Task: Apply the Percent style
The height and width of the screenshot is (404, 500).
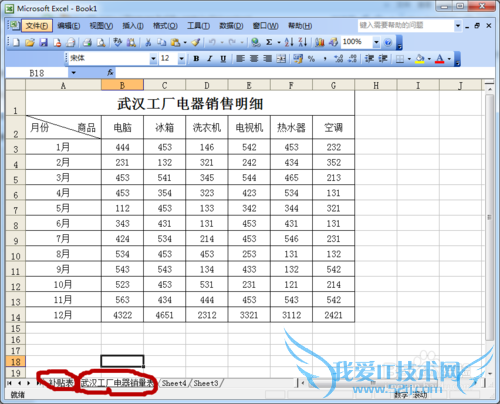Action: 311,59
